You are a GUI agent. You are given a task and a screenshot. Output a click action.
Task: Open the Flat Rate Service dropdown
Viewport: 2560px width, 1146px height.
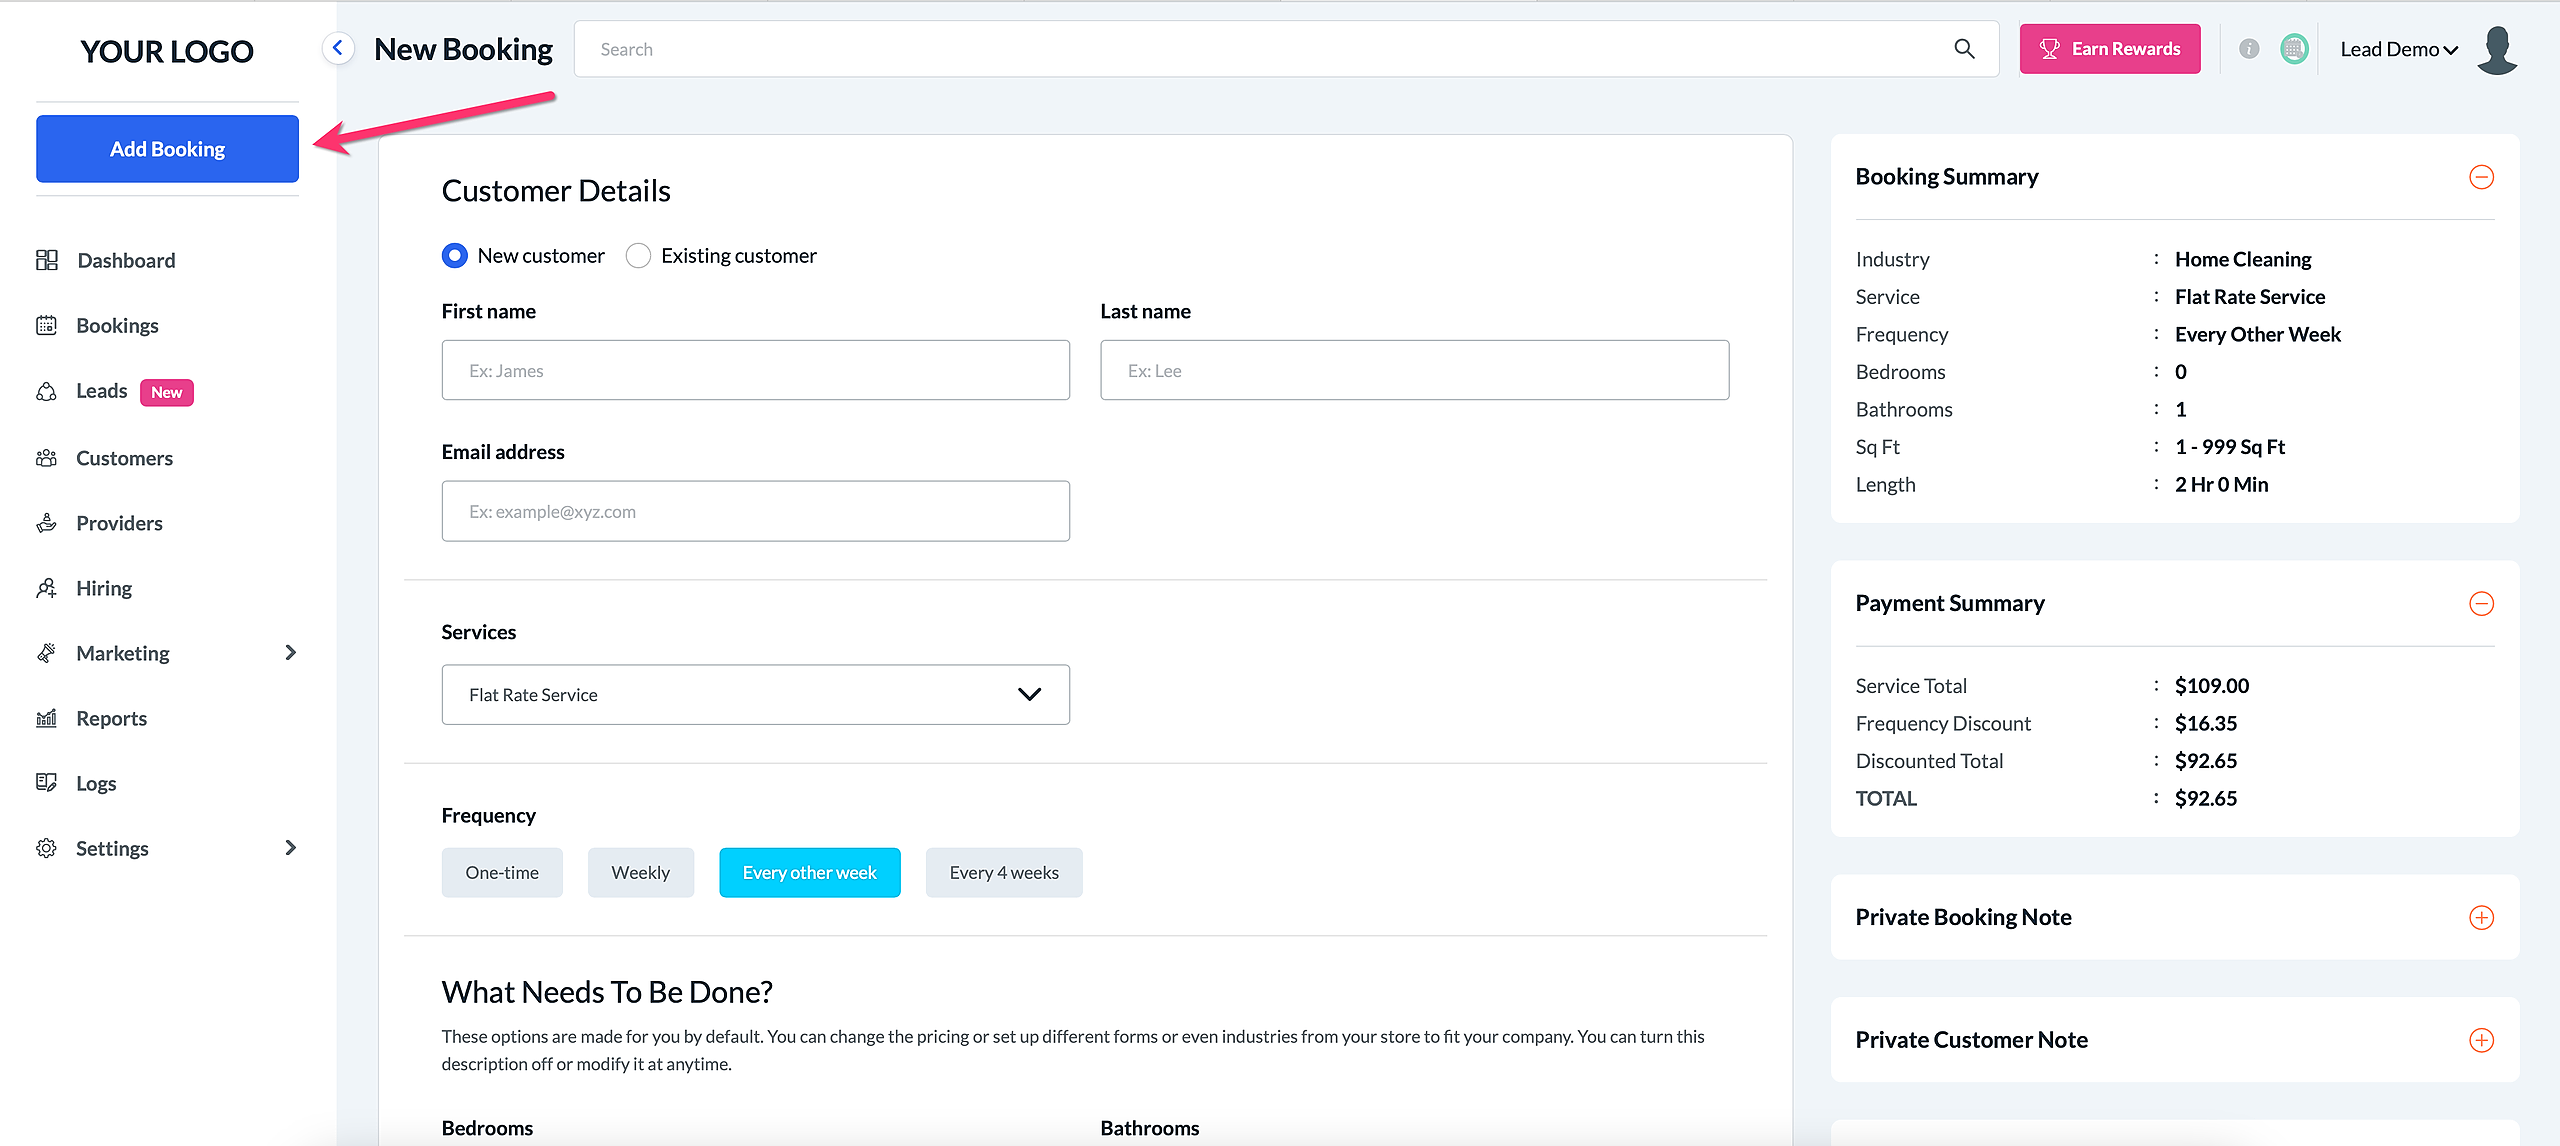[755, 695]
